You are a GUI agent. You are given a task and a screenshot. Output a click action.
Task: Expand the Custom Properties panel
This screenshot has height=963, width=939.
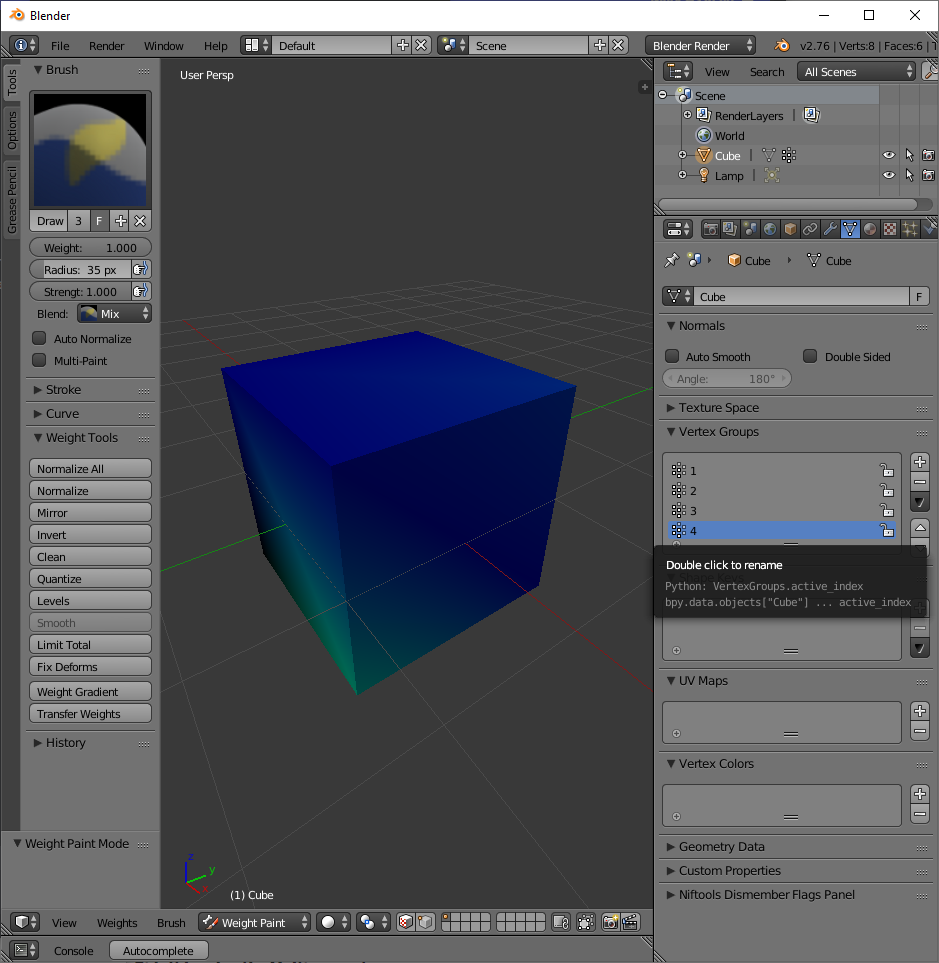(729, 870)
